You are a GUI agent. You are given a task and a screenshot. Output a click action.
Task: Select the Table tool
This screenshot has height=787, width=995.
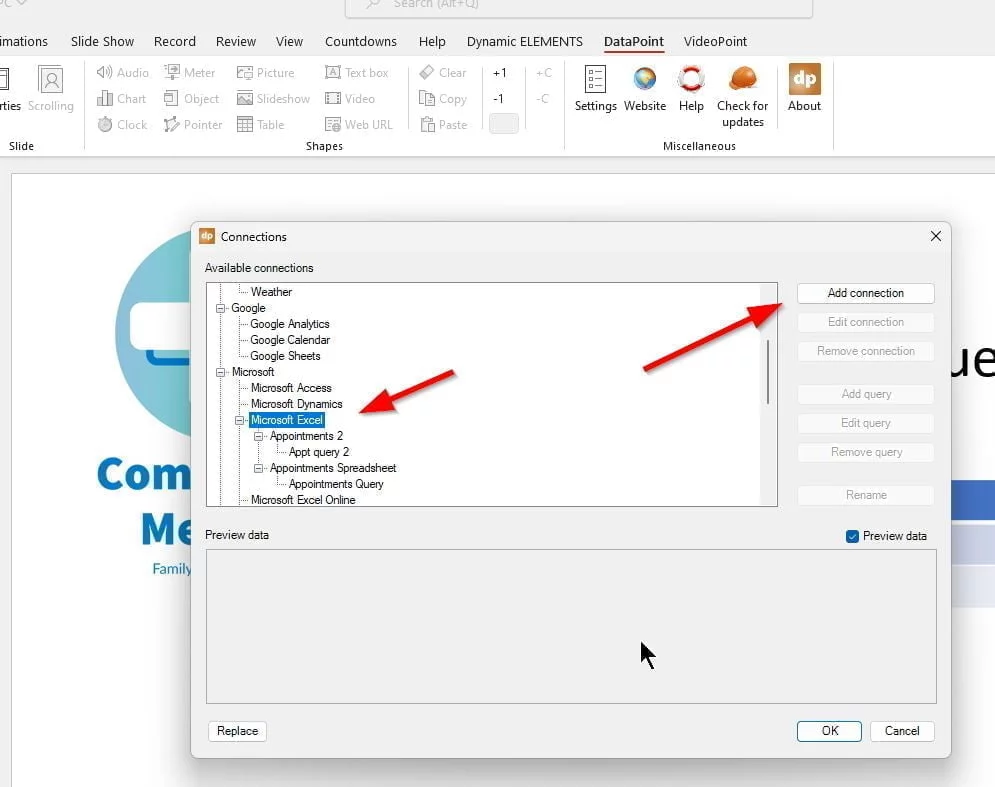tap(263, 124)
